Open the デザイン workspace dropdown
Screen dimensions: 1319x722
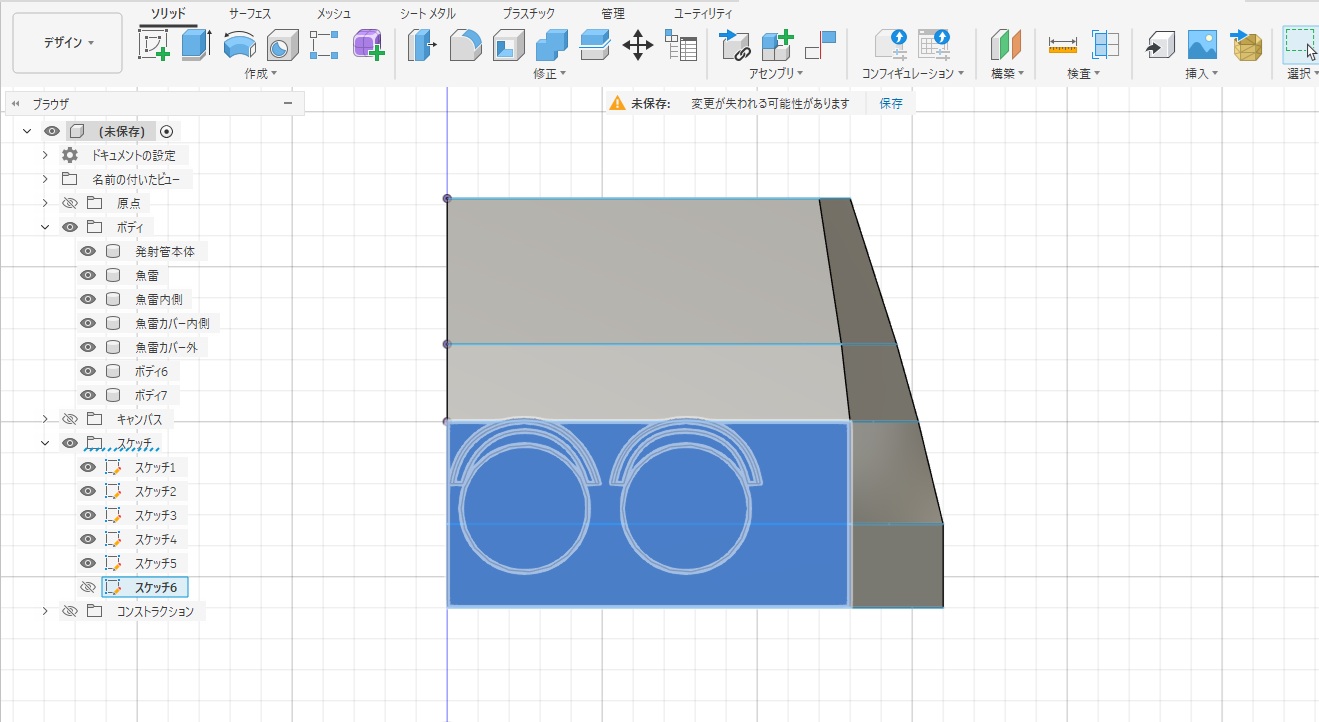[x=68, y=43]
